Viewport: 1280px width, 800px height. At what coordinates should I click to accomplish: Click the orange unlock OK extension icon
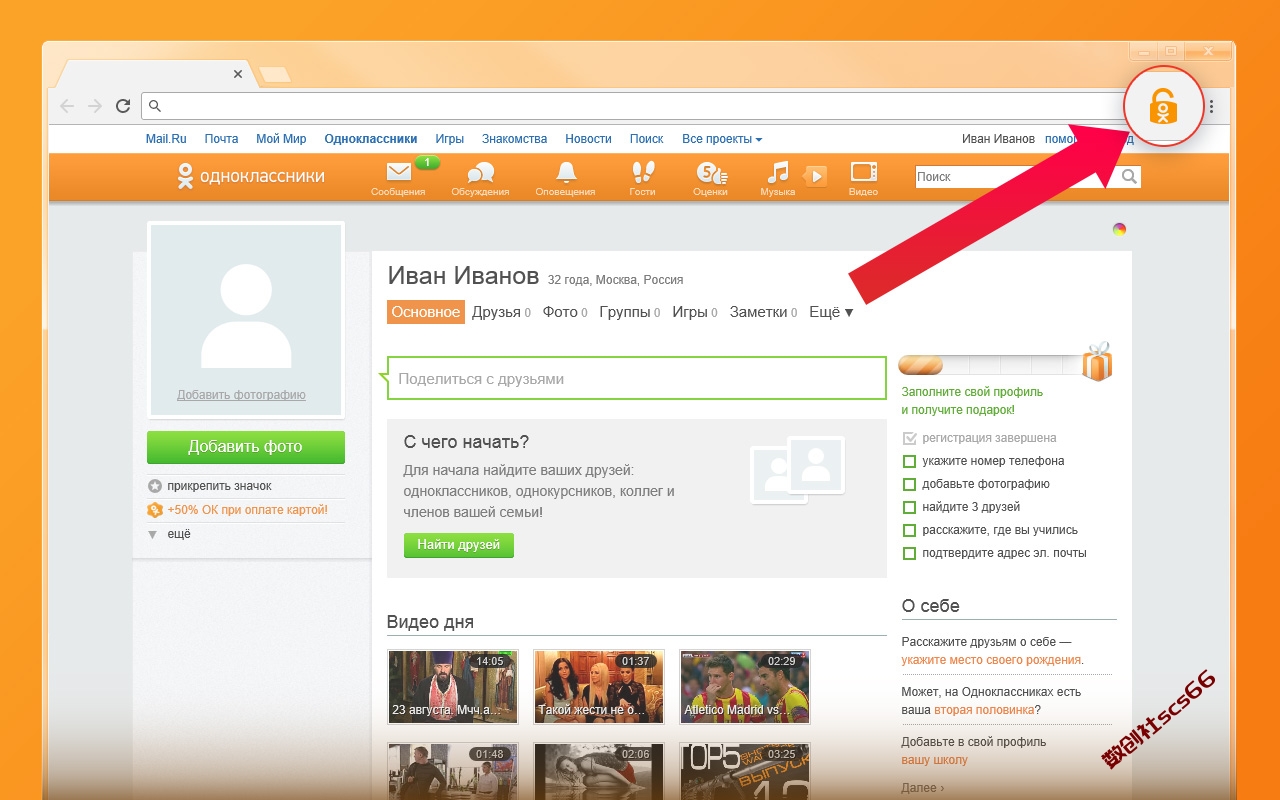[1162, 106]
